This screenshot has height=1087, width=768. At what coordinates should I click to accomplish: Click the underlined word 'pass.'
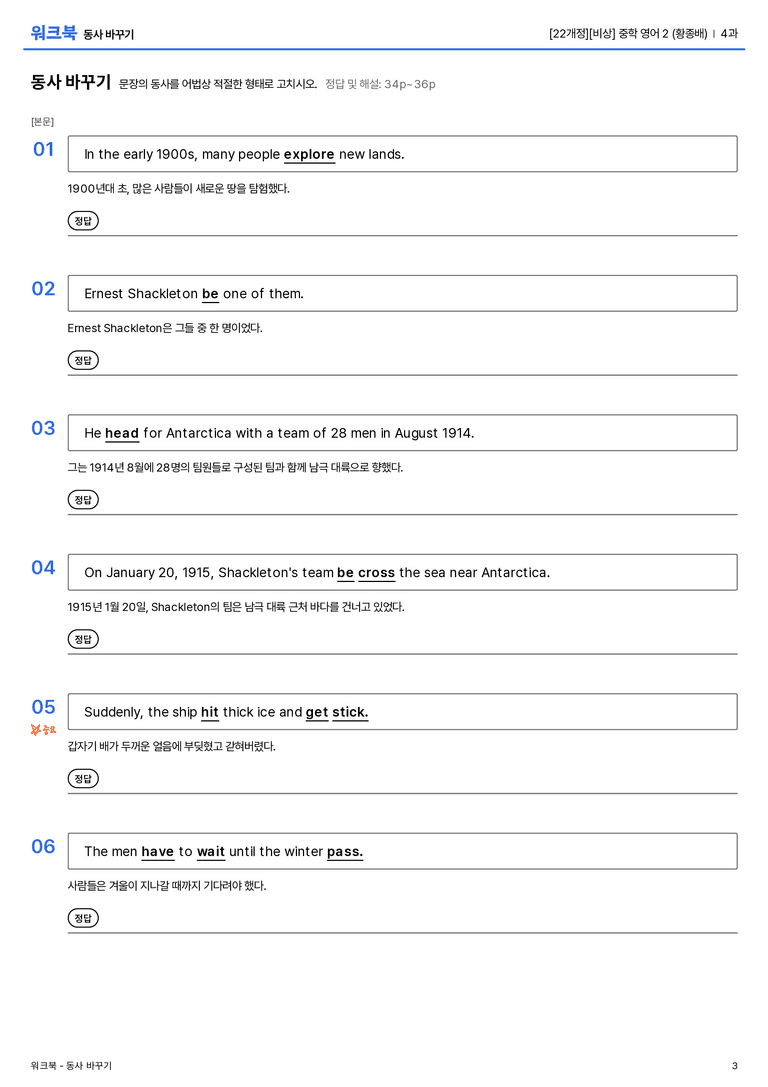(x=345, y=851)
